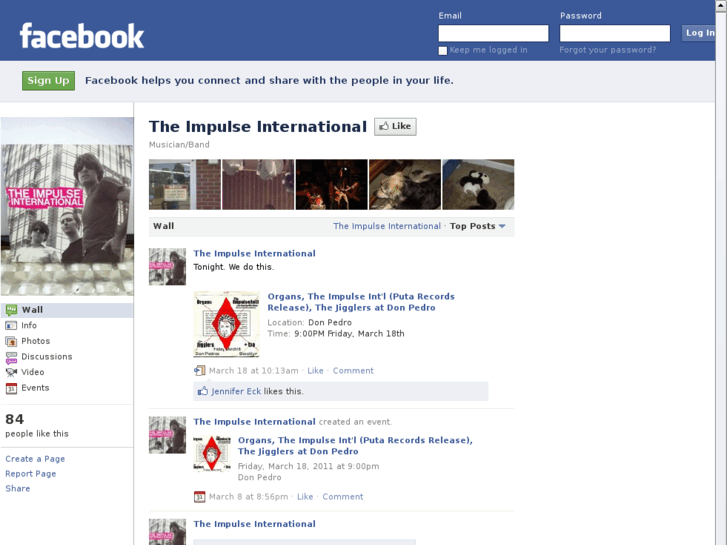Click the Log In button

point(698,33)
